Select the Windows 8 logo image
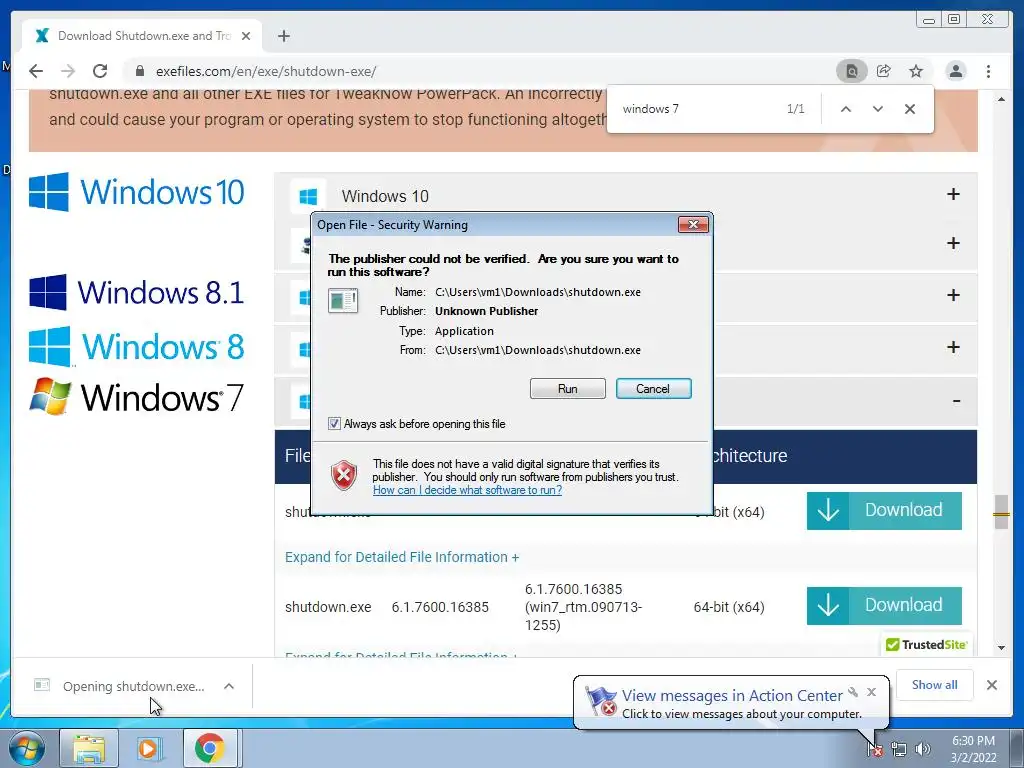Screen dimensions: 1024x768 pyautogui.click(x=136, y=346)
